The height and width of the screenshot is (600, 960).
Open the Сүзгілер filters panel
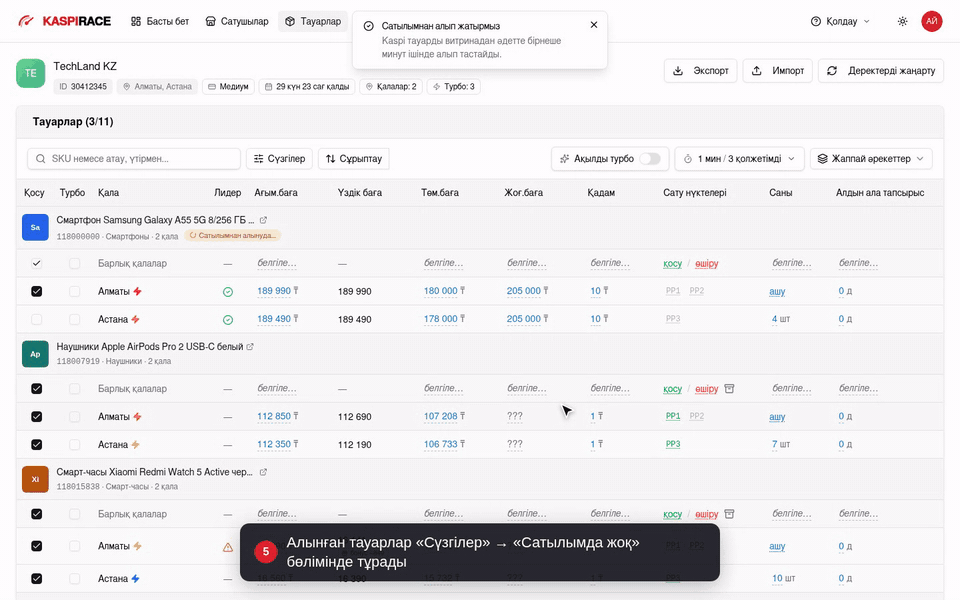point(279,159)
